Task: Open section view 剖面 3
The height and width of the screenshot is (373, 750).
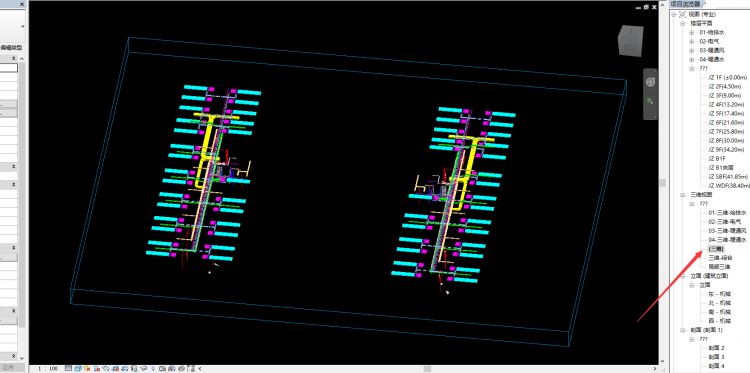Action: click(x=717, y=357)
